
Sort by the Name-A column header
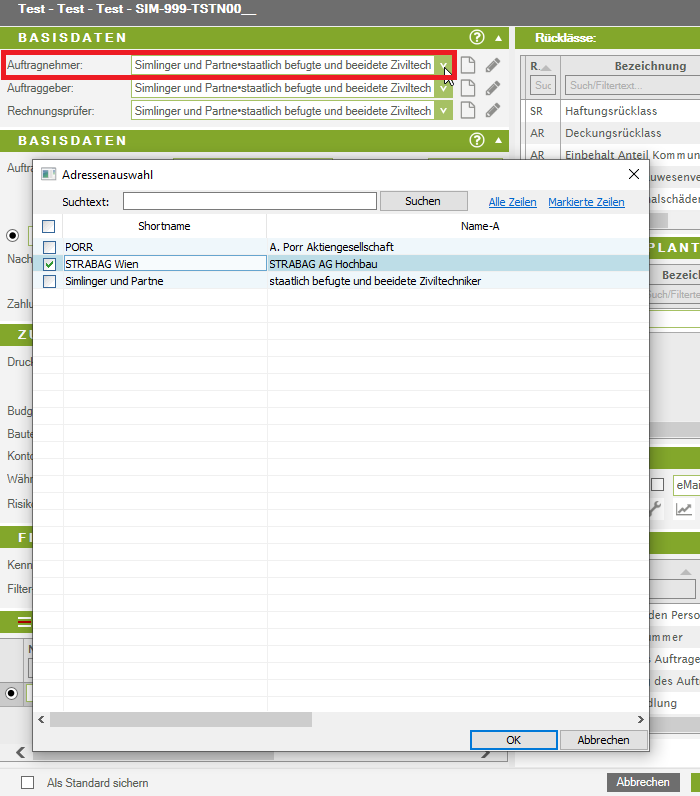tap(480, 226)
